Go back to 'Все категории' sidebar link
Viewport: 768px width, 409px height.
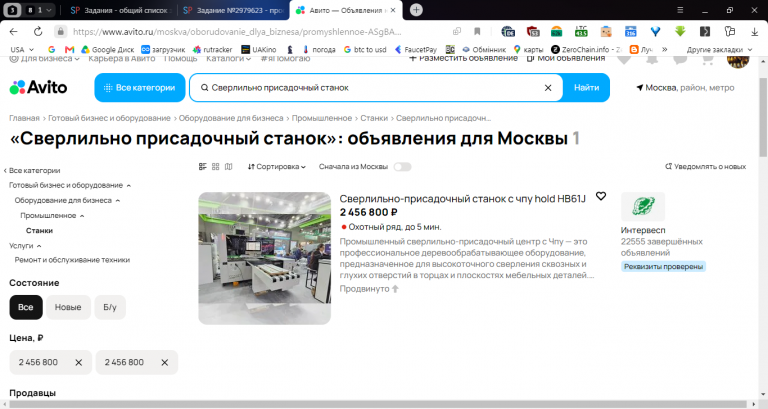pos(32,170)
